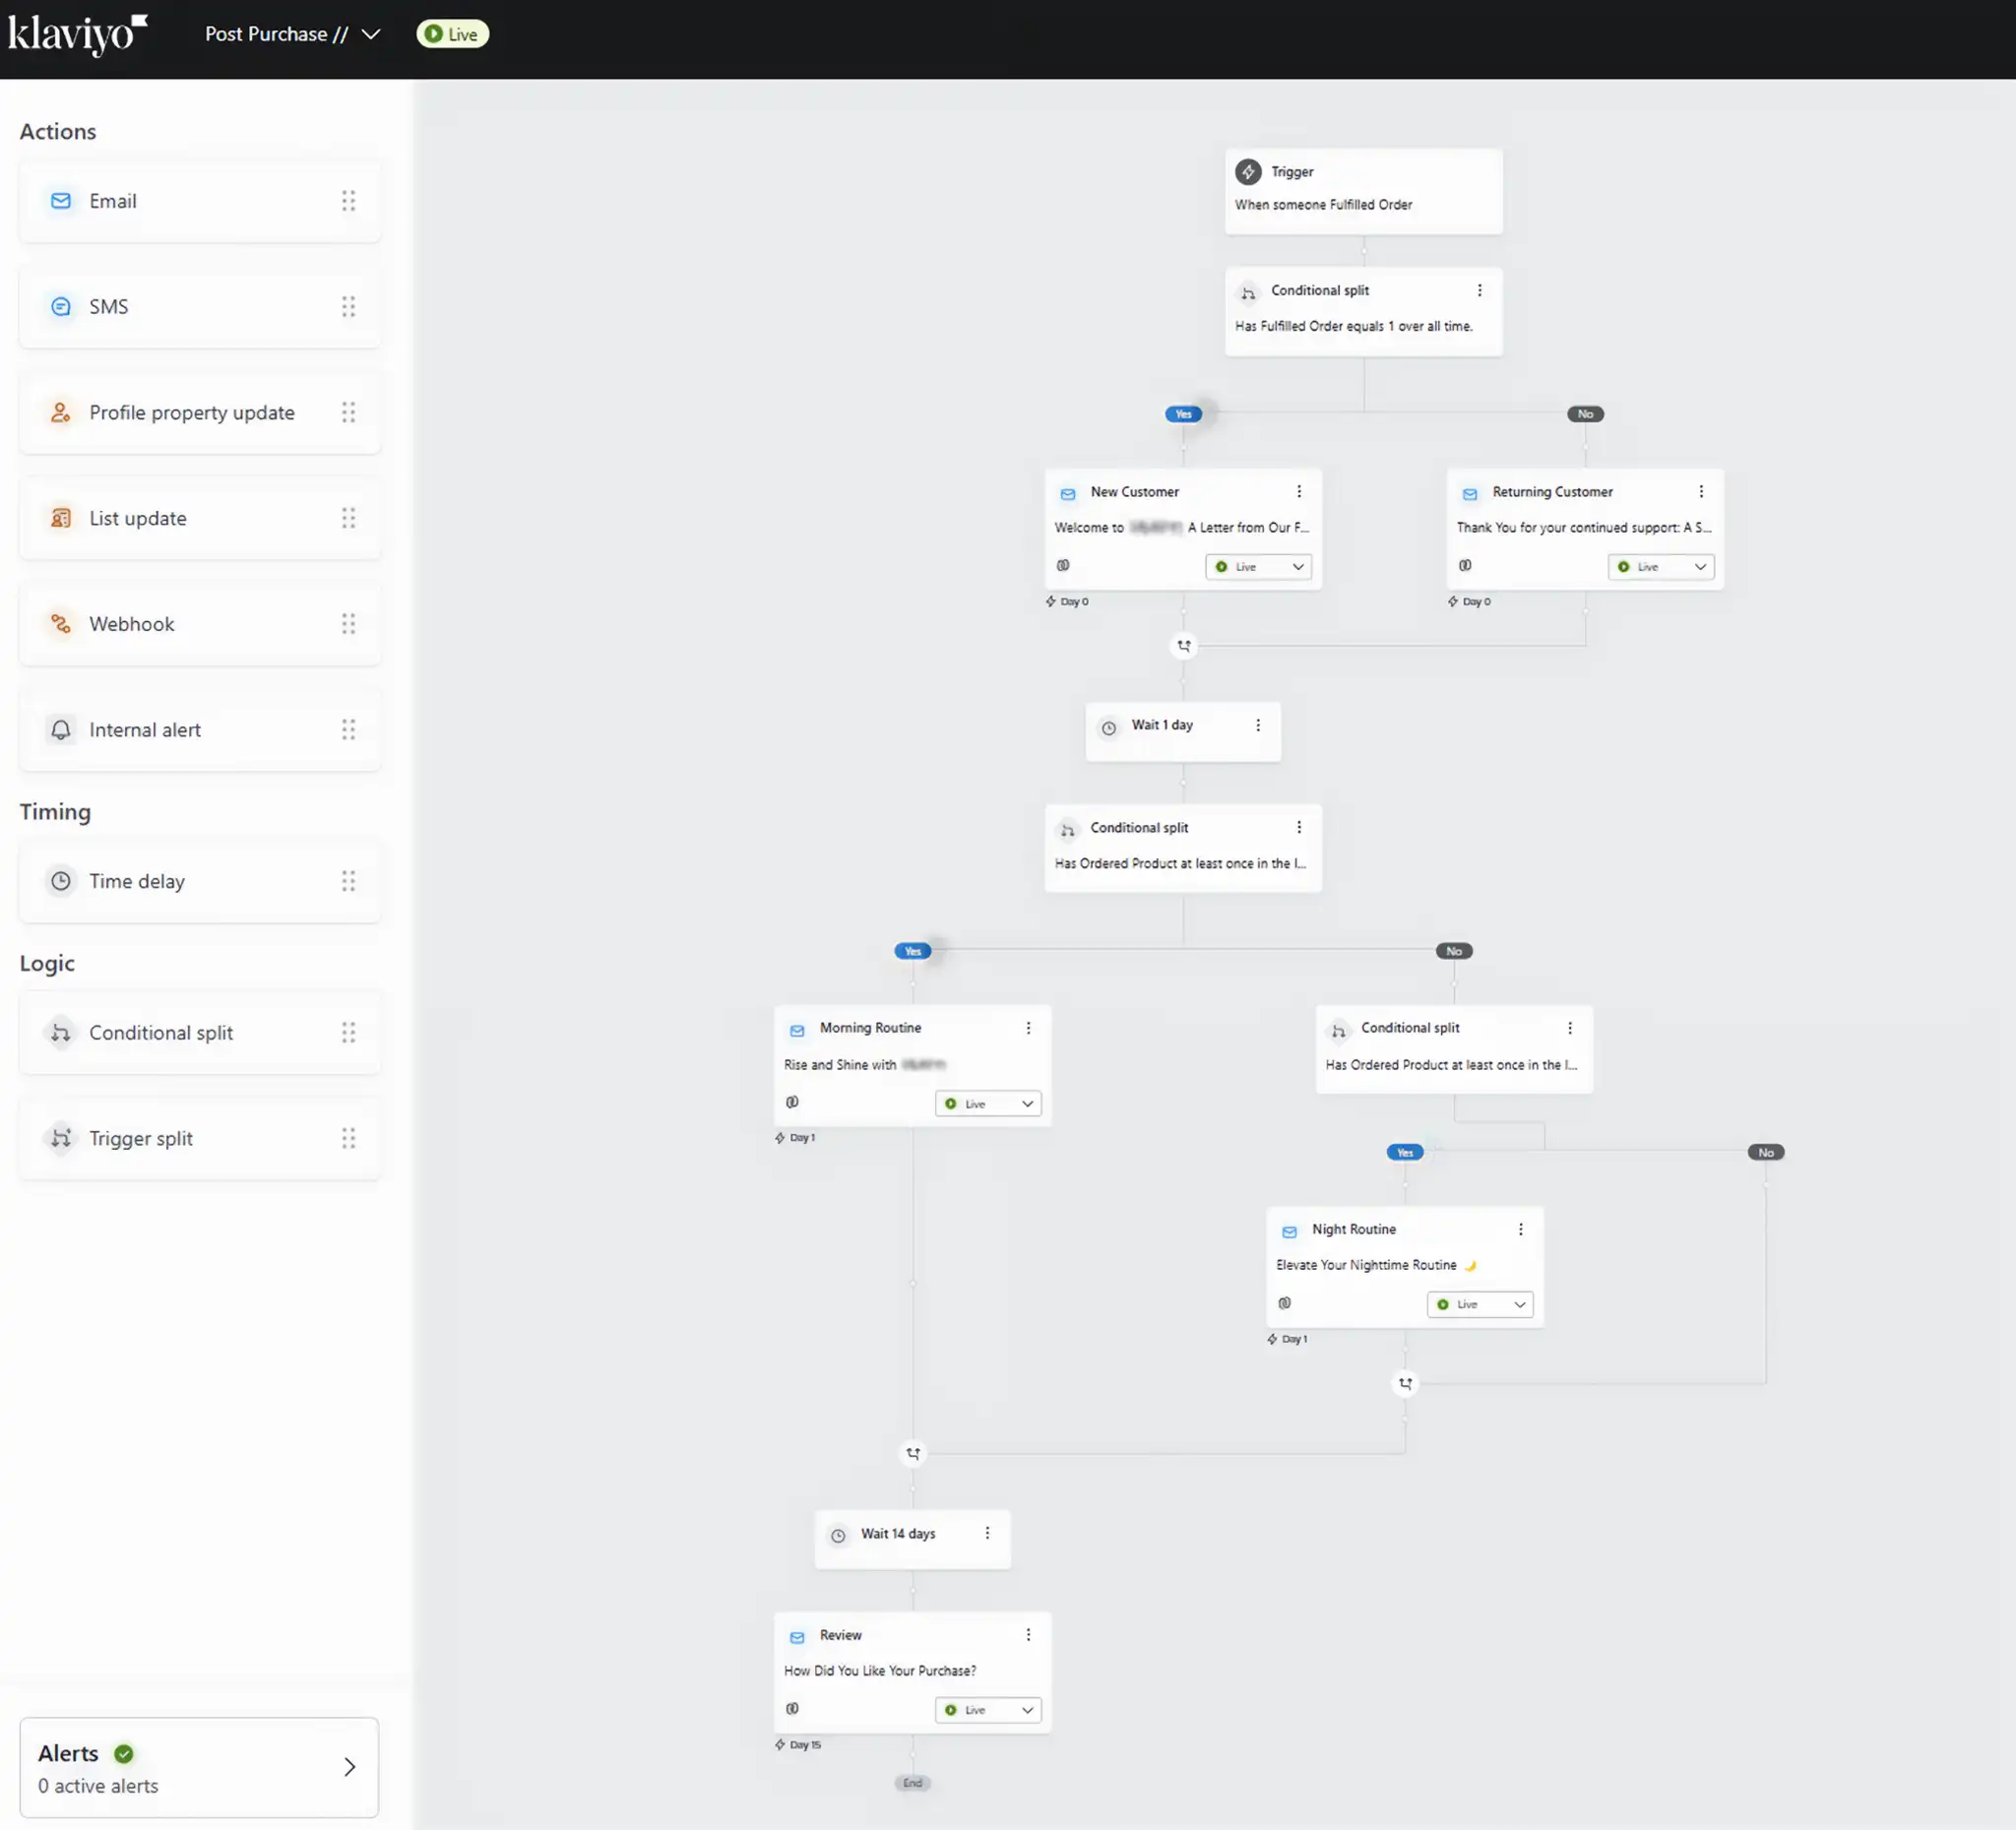2016x1830 pixels.
Task: Open the three-dot menu on Night Routine email
Action: pos(1520,1229)
